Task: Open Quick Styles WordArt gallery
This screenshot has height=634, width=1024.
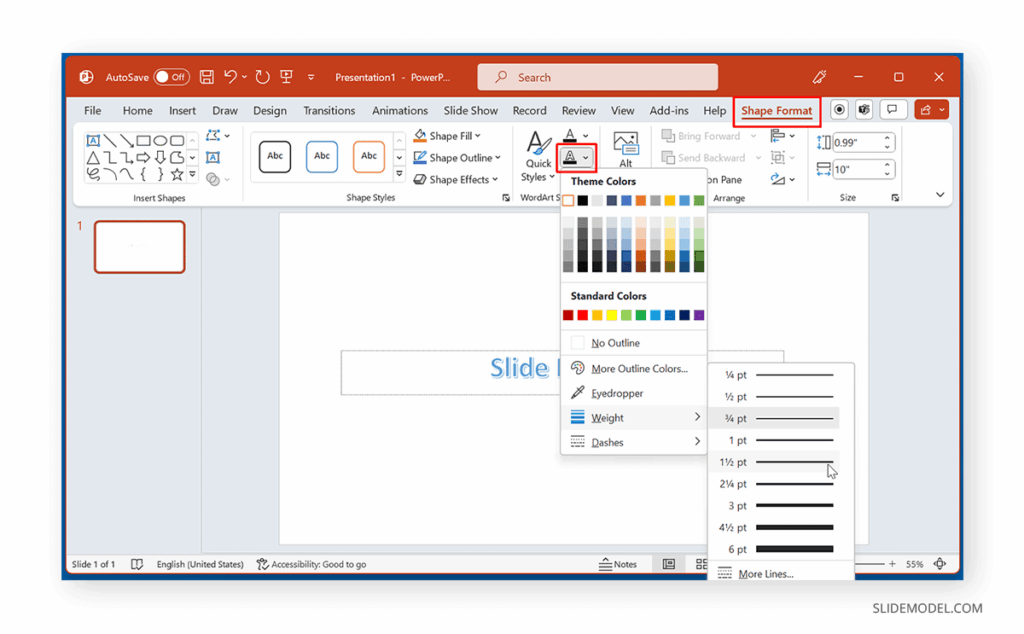Action: click(x=538, y=157)
